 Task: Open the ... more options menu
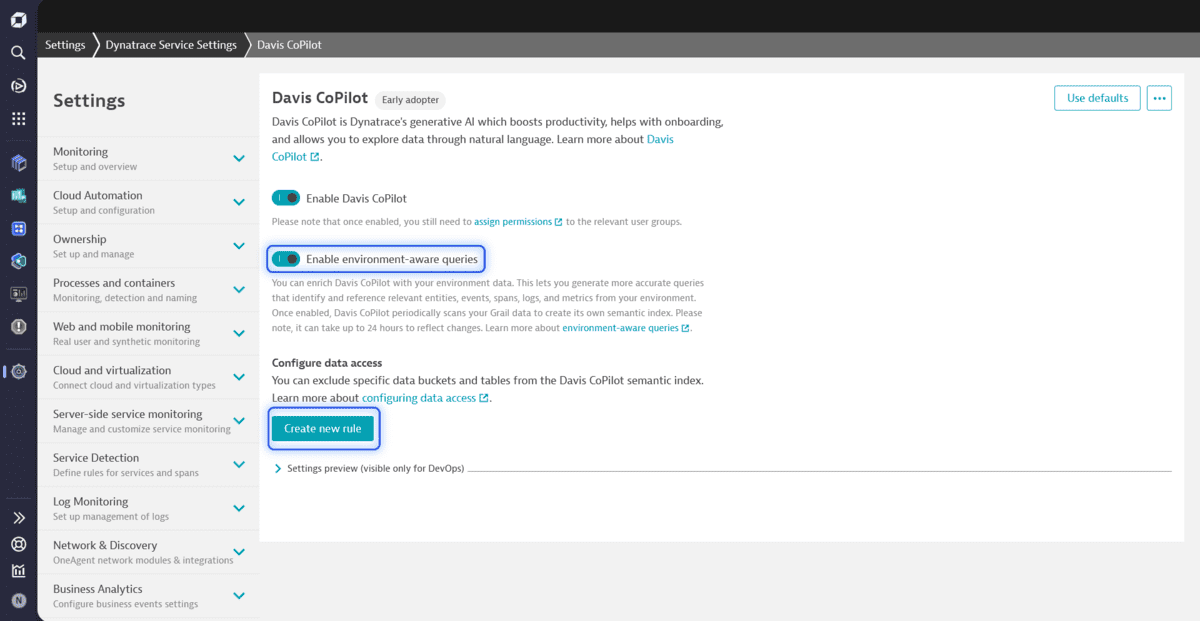pos(1159,98)
